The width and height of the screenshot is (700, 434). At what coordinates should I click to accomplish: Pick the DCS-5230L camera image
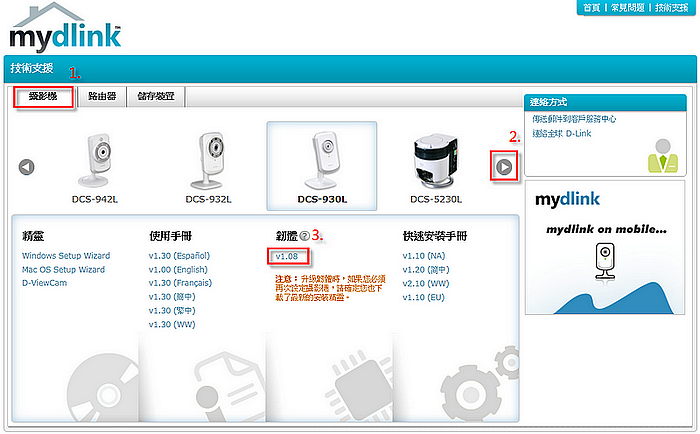point(437,159)
